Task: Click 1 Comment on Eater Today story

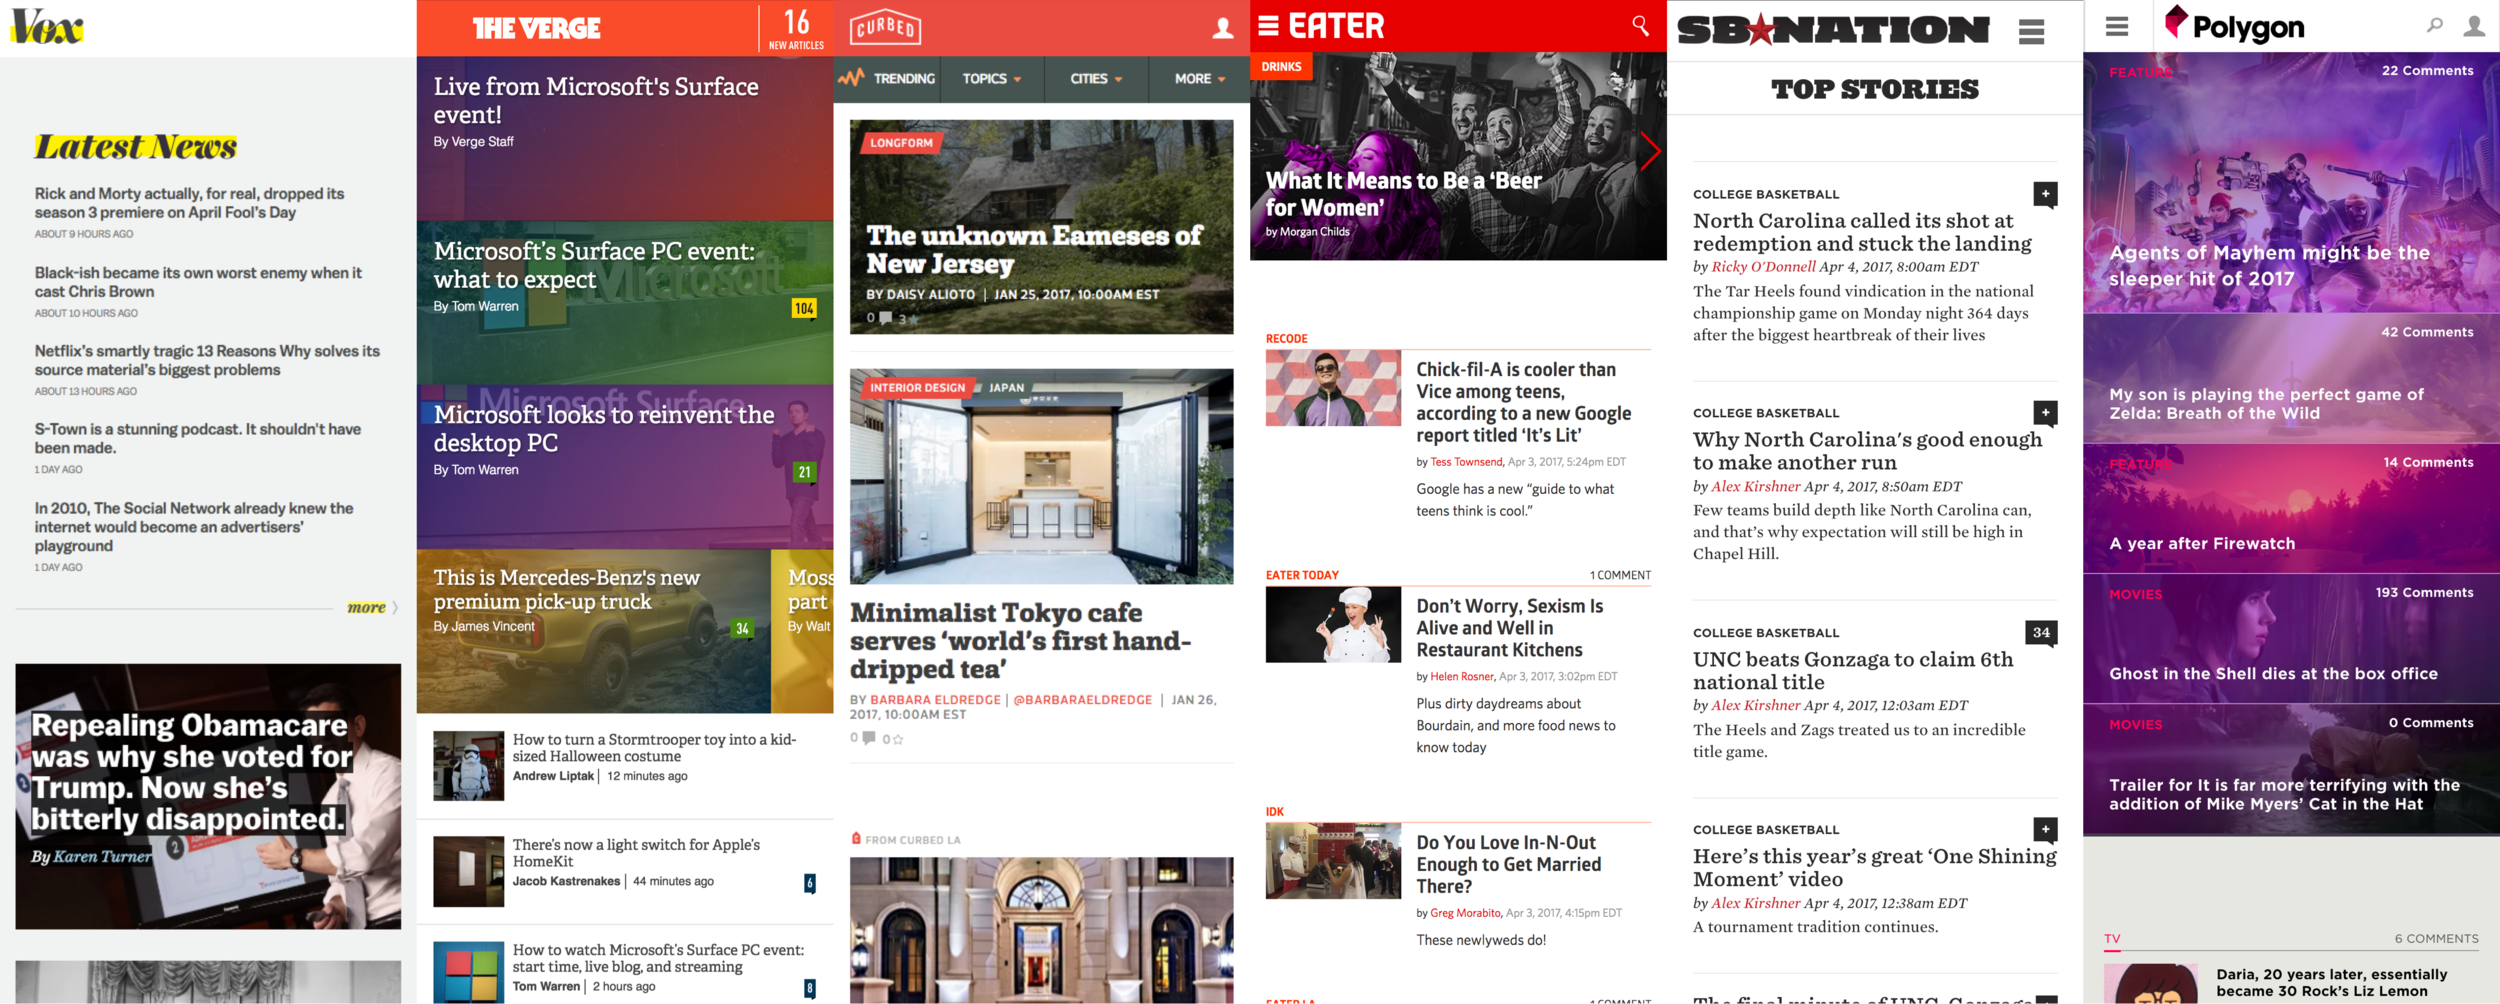Action: pyautogui.click(x=1620, y=575)
